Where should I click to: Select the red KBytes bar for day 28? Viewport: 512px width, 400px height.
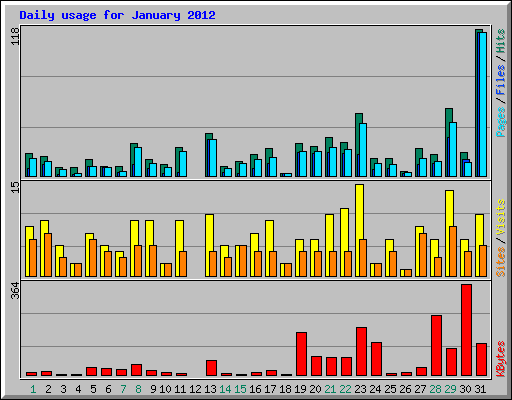pos(436,346)
